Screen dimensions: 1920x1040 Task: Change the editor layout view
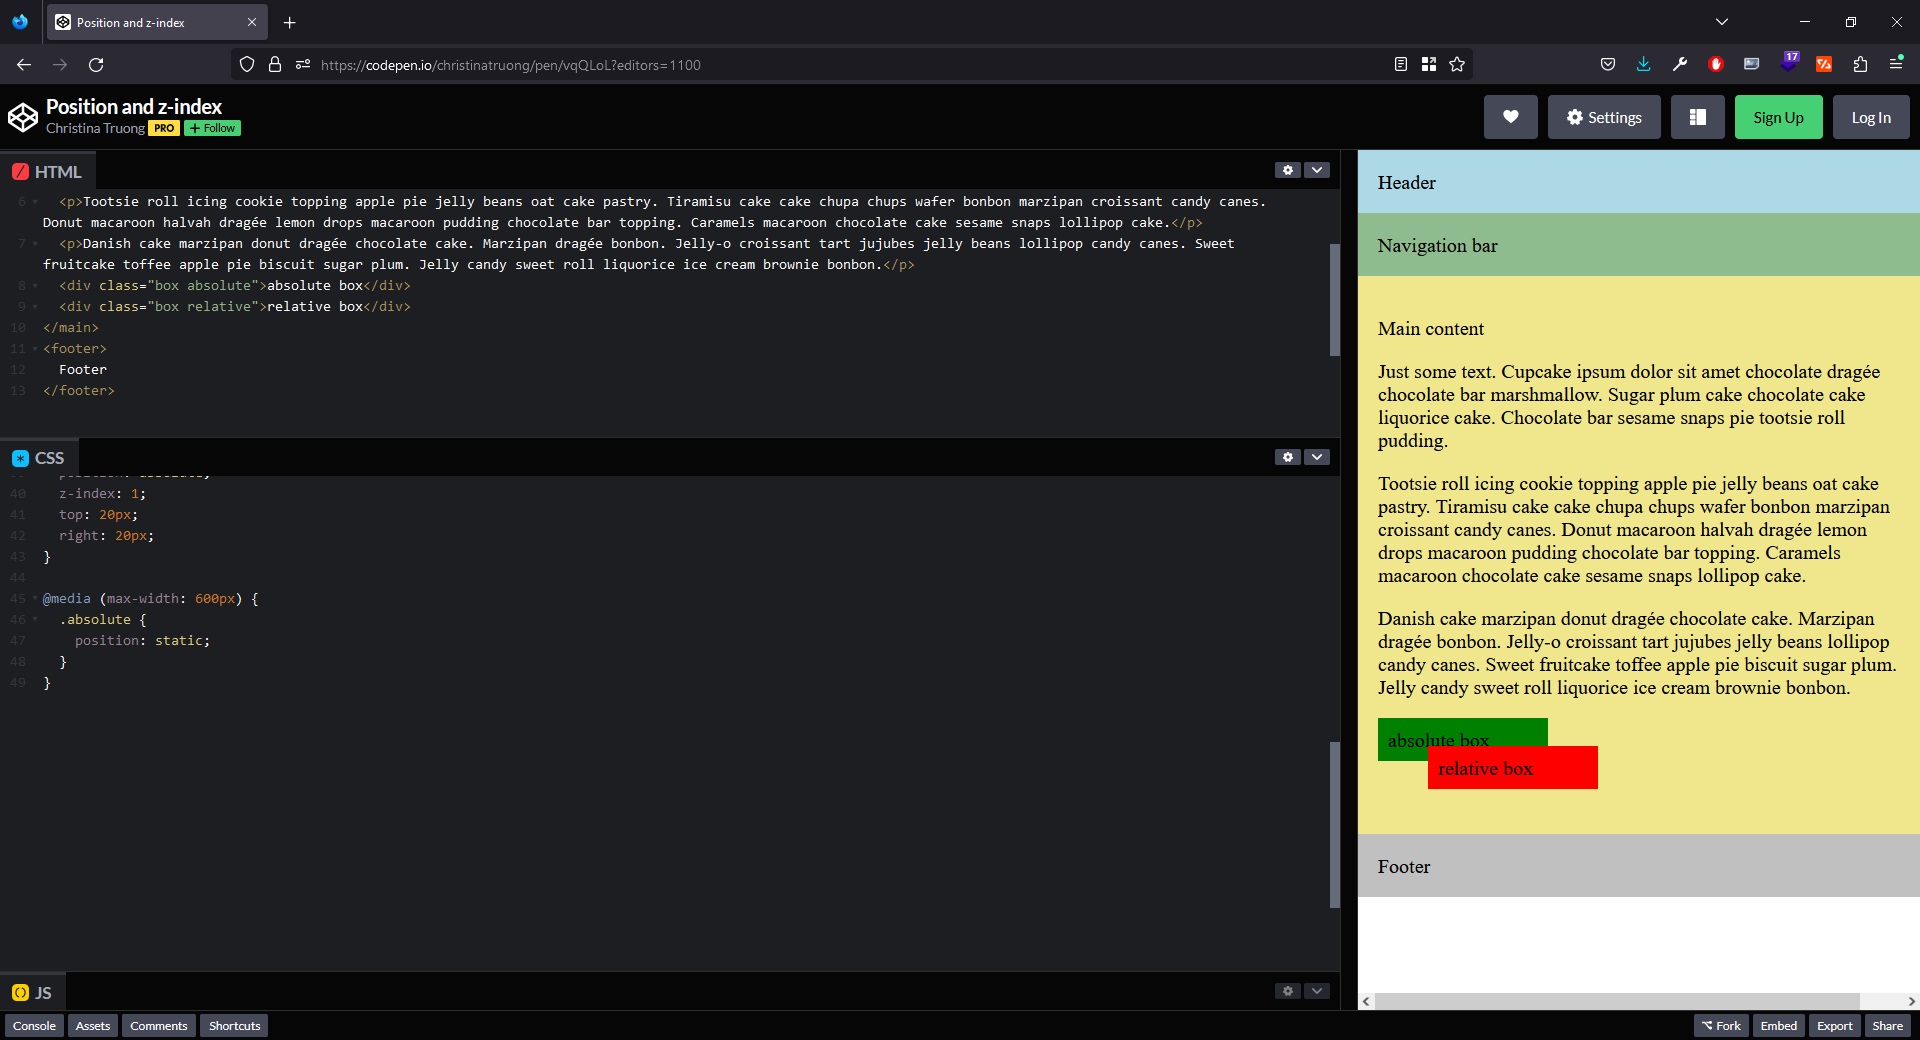[1697, 117]
